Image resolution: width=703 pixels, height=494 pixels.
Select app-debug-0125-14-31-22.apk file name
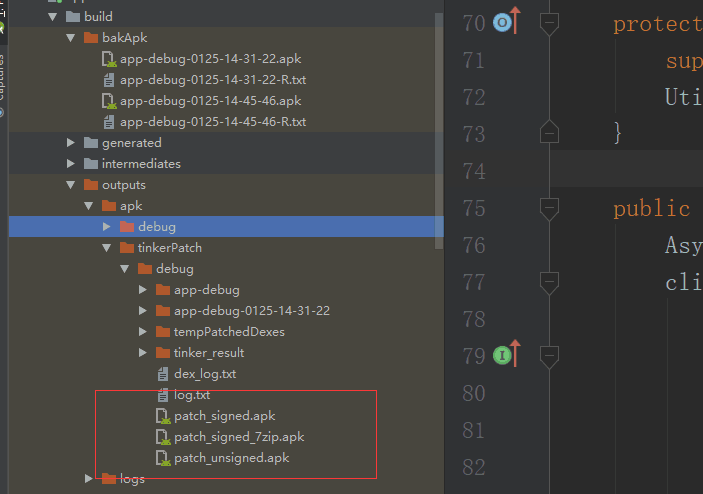coord(210,59)
